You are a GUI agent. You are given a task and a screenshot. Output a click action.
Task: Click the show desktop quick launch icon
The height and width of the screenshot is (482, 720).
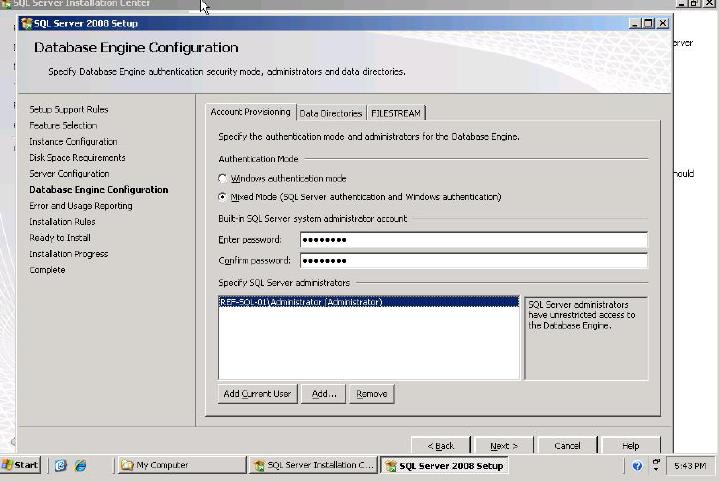point(61,465)
